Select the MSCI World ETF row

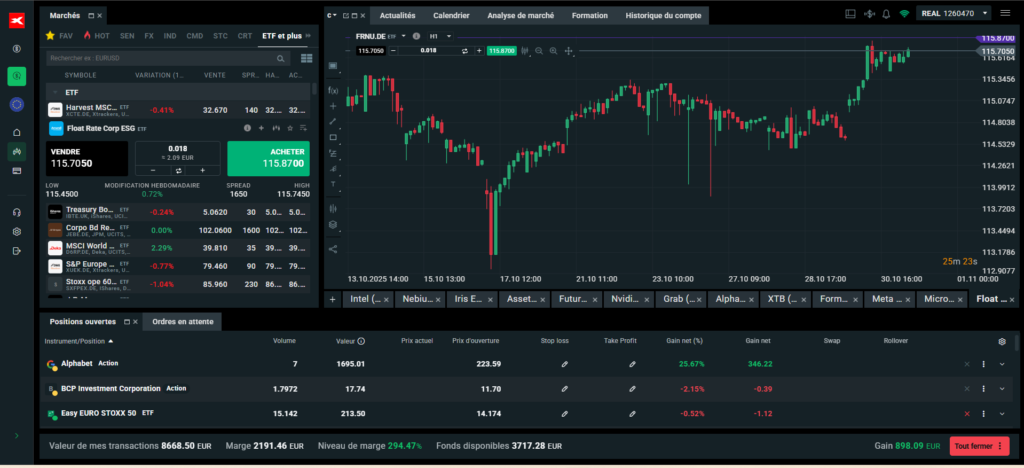178,249
